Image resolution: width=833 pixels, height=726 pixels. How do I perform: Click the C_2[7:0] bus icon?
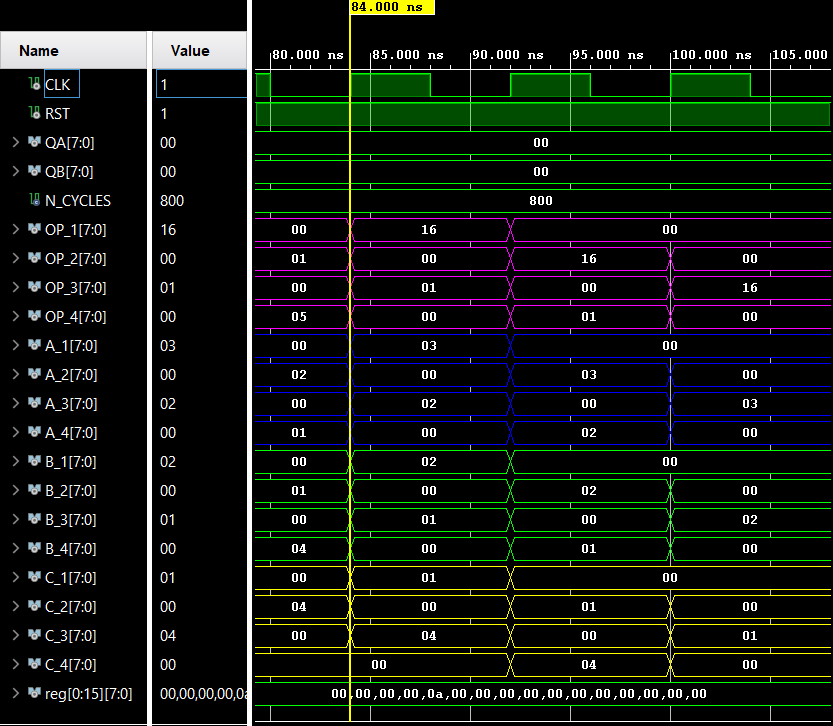[x=35, y=606]
